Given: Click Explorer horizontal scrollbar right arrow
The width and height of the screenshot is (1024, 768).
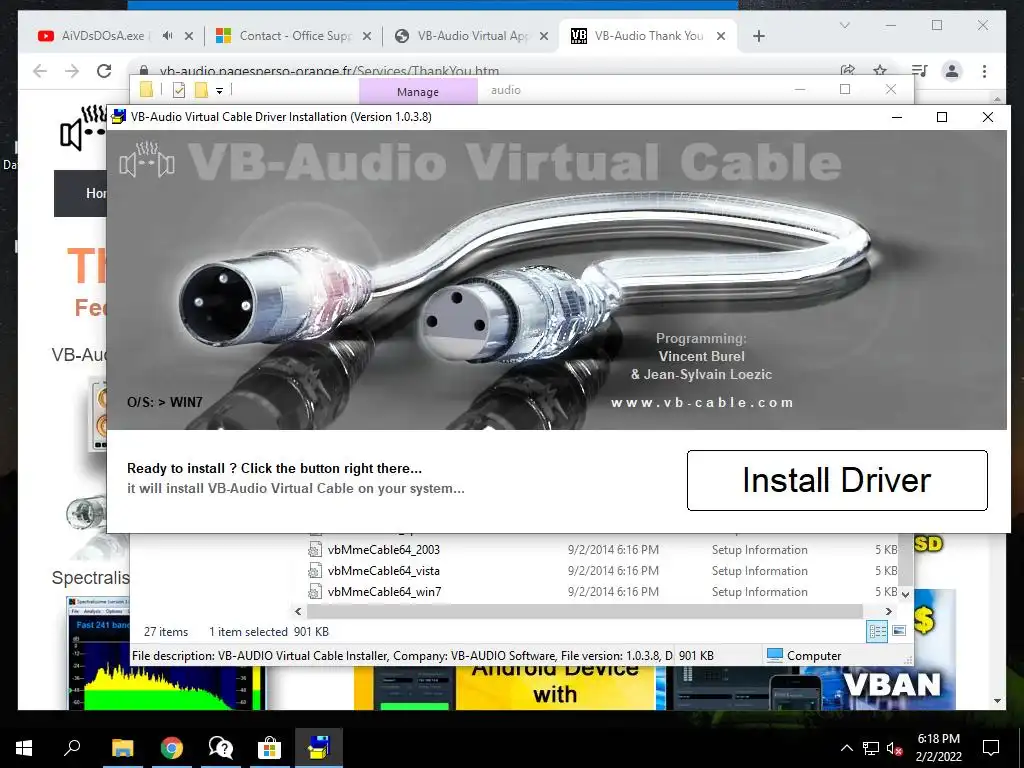Looking at the screenshot, I should [889, 611].
